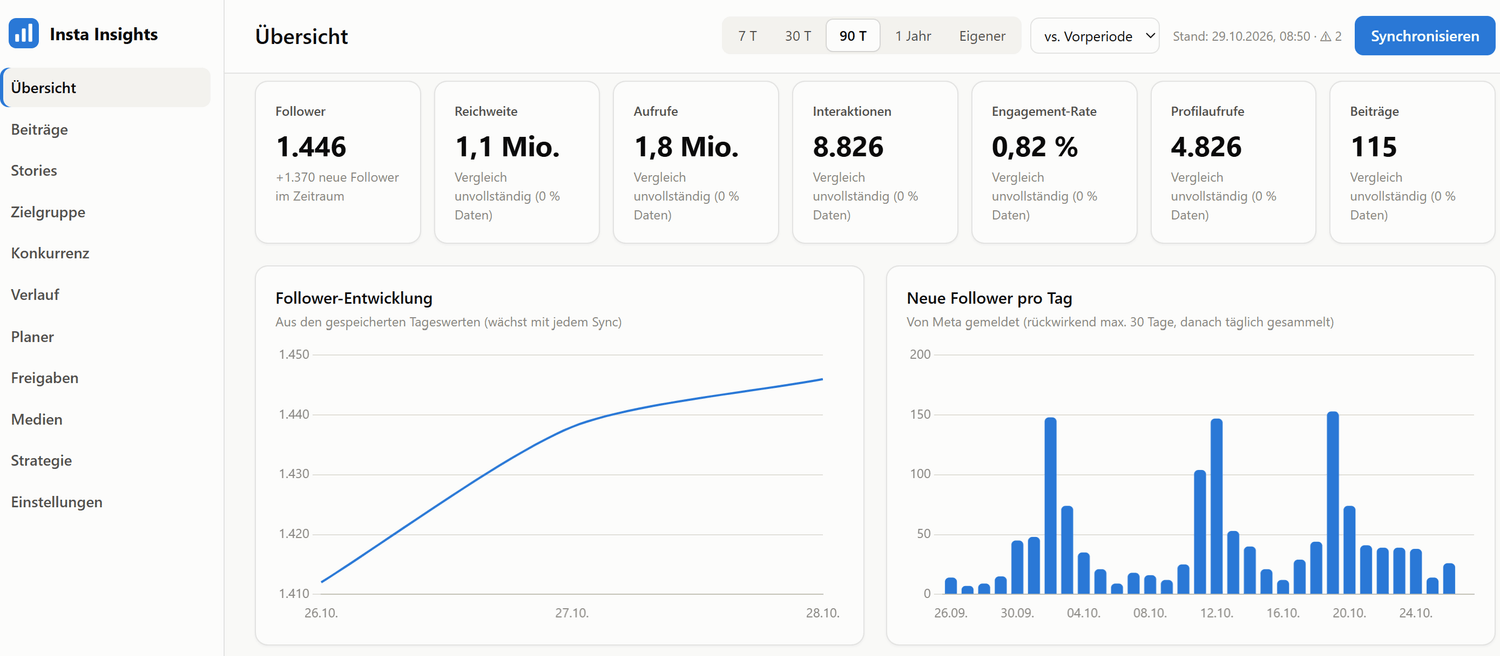
Task: Click the 27.10. x-axis label
Action: click(x=571, y=613)
